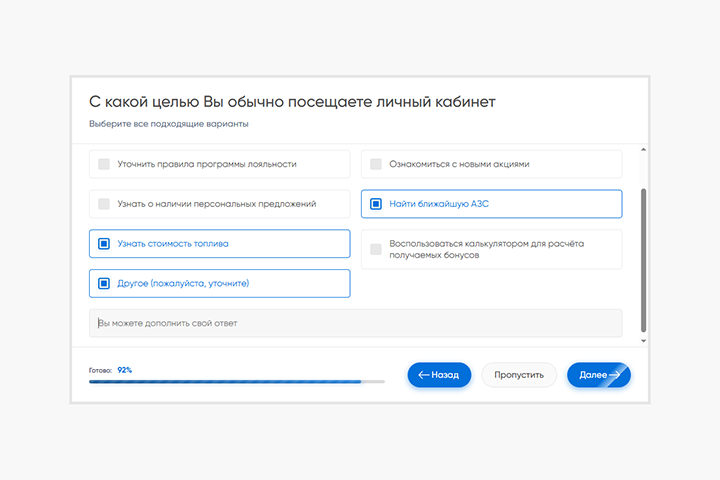Click the 'Готово:' label
720x480 pixels.
101,370
